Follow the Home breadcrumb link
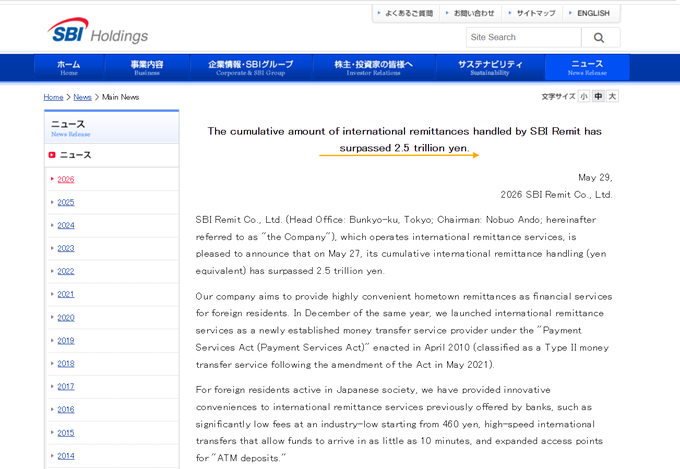Viewport: 680px width, 469px height. tap(53, 97)
